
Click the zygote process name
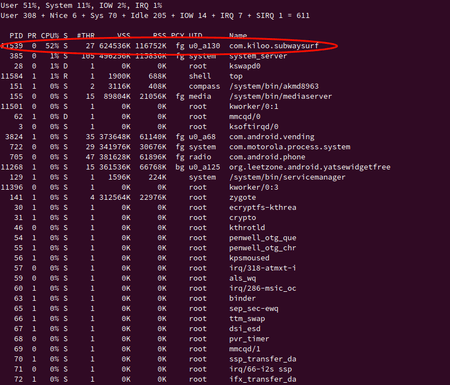(242, 197)
